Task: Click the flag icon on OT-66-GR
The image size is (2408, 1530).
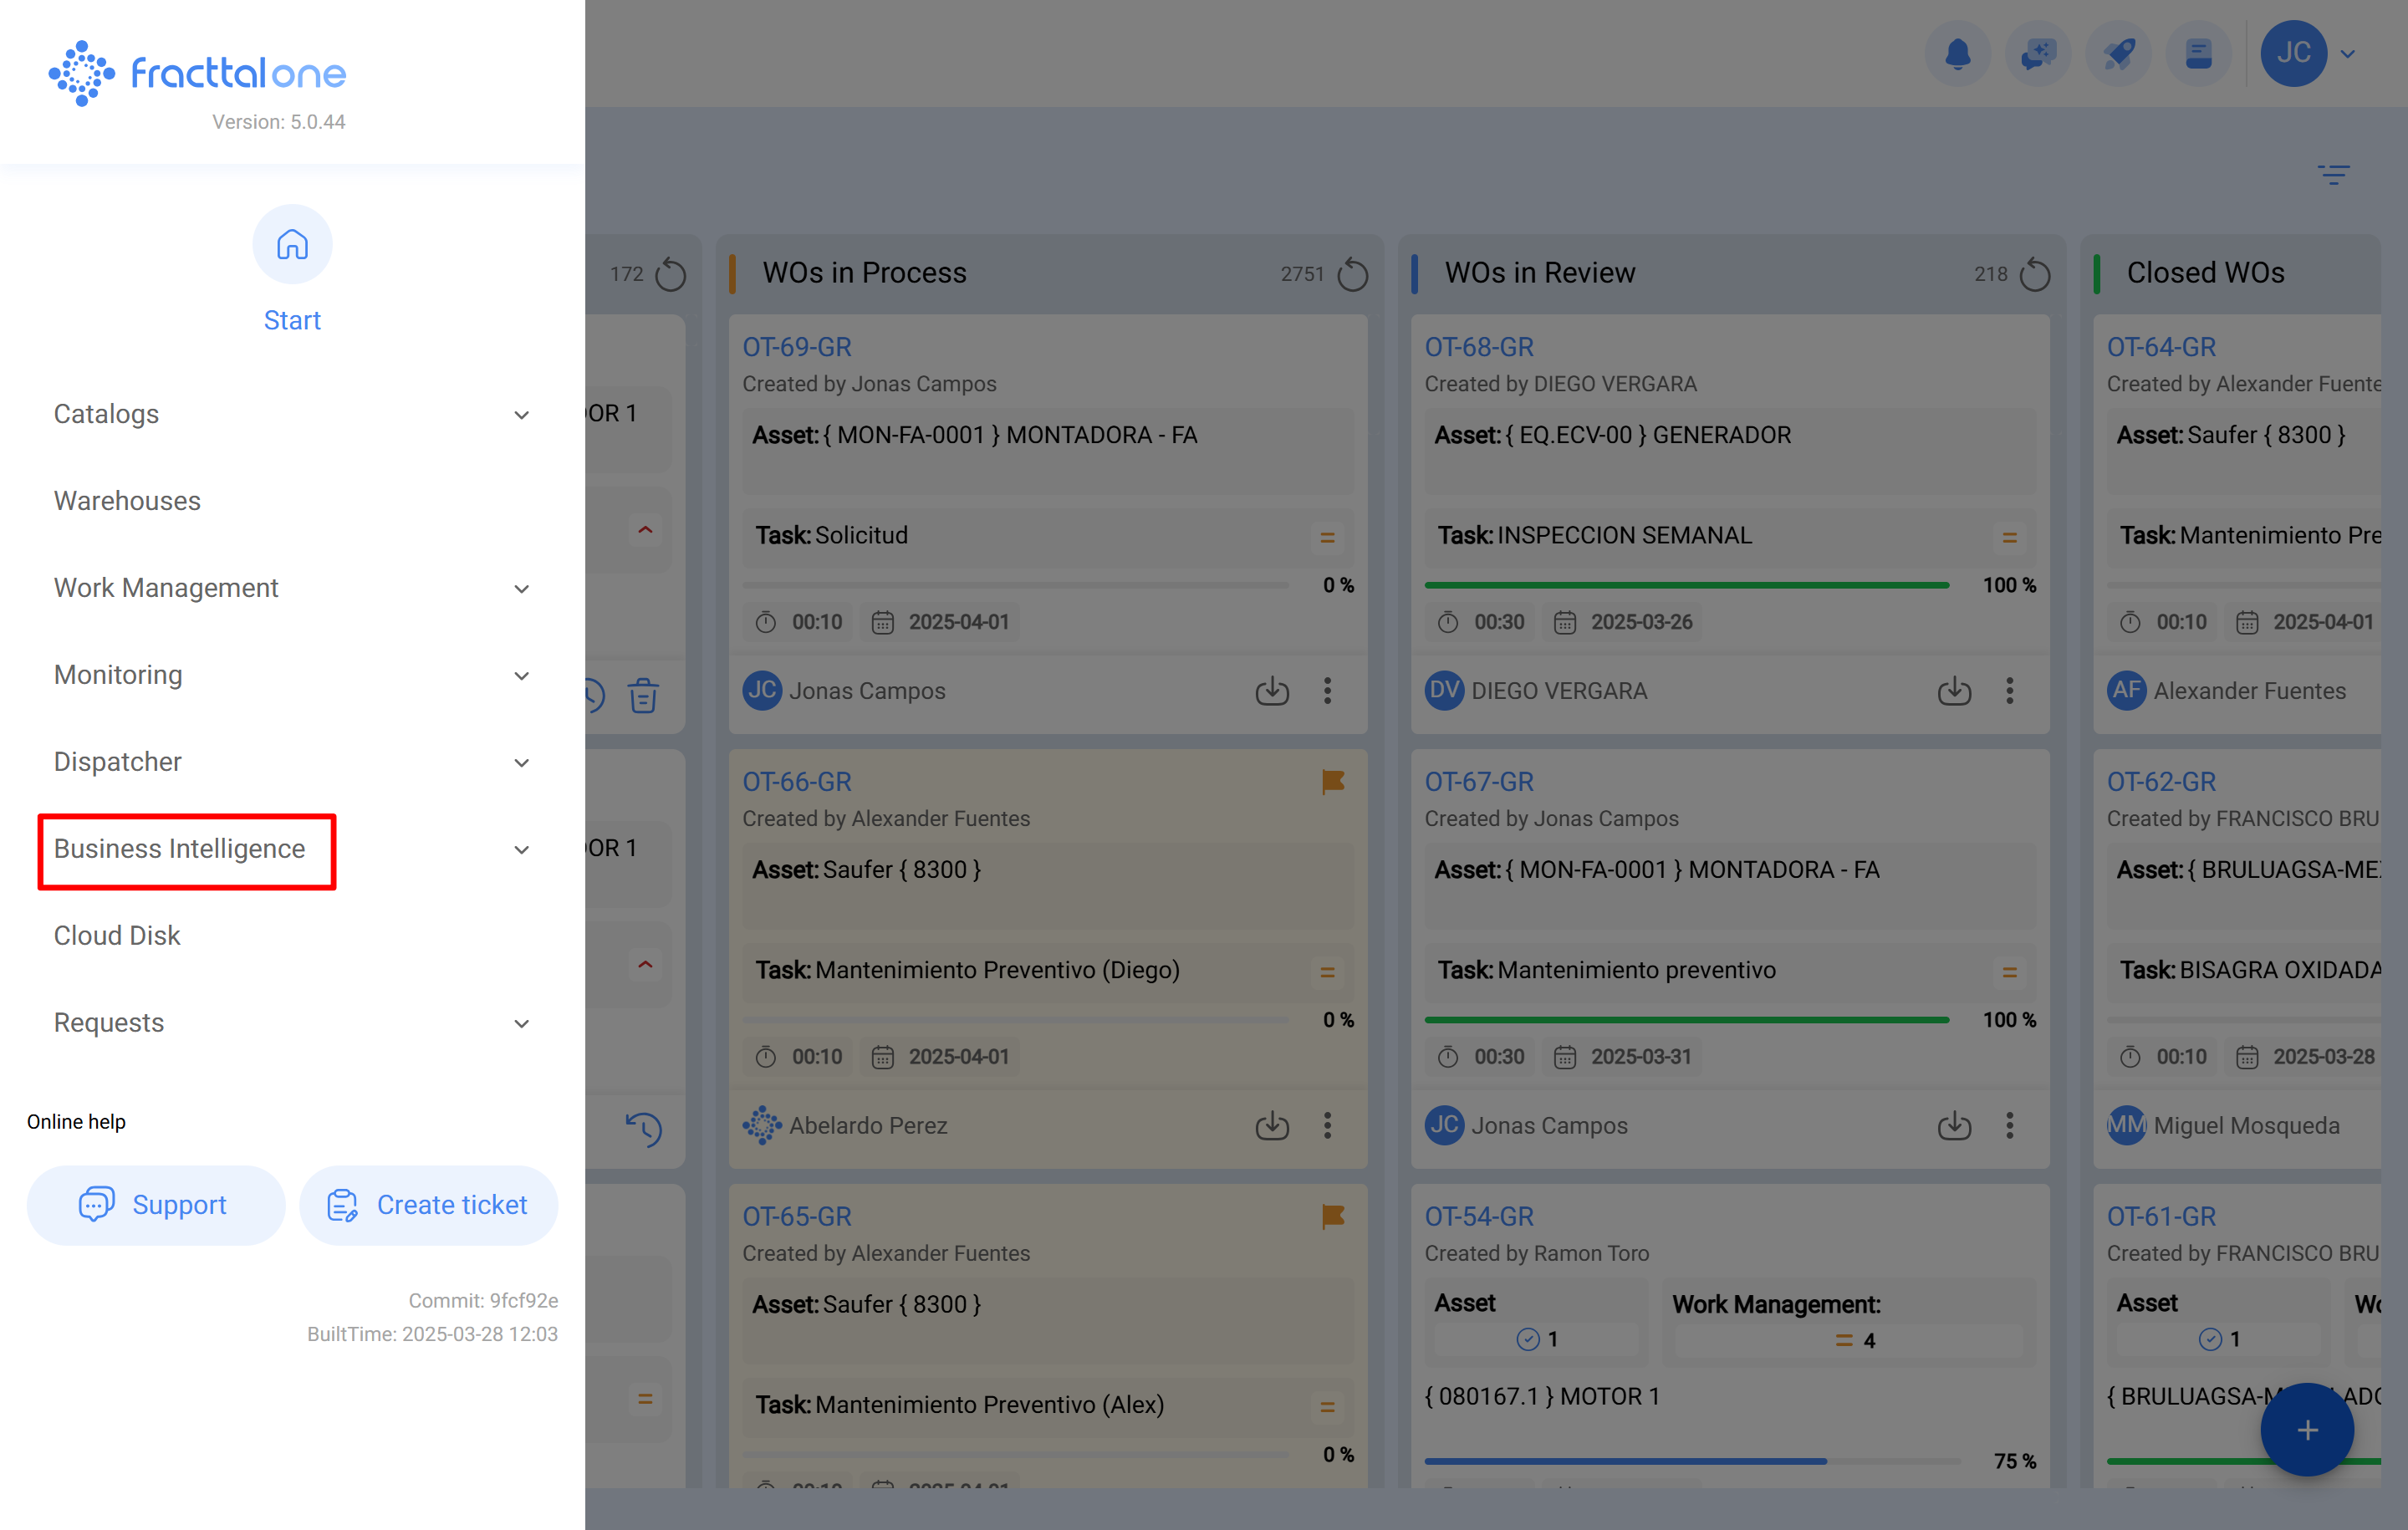Action: click(x=1333, y=781)
